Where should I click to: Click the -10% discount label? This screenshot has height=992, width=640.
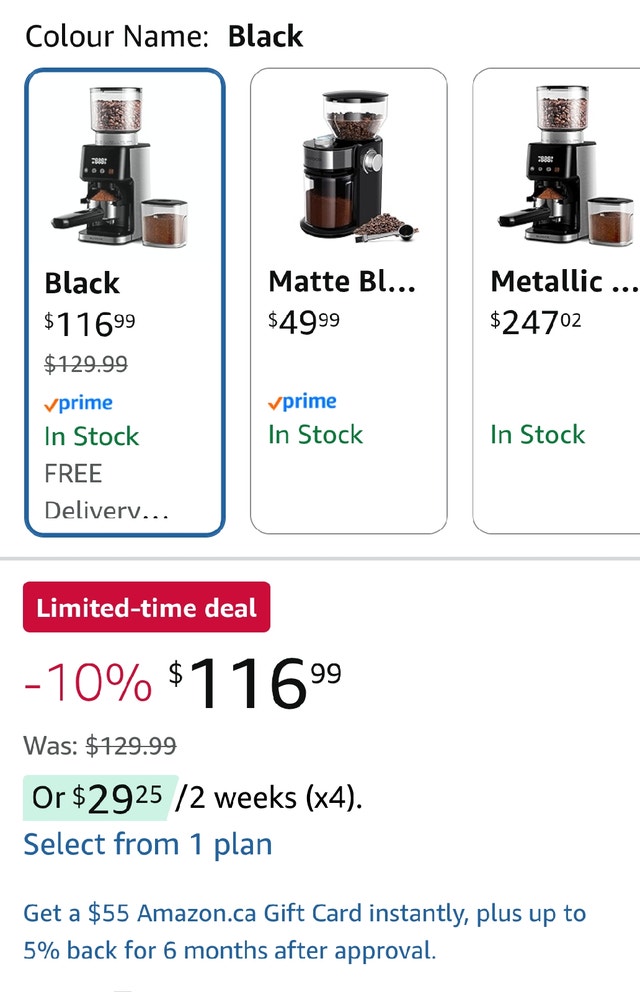[x=88, y=684]
